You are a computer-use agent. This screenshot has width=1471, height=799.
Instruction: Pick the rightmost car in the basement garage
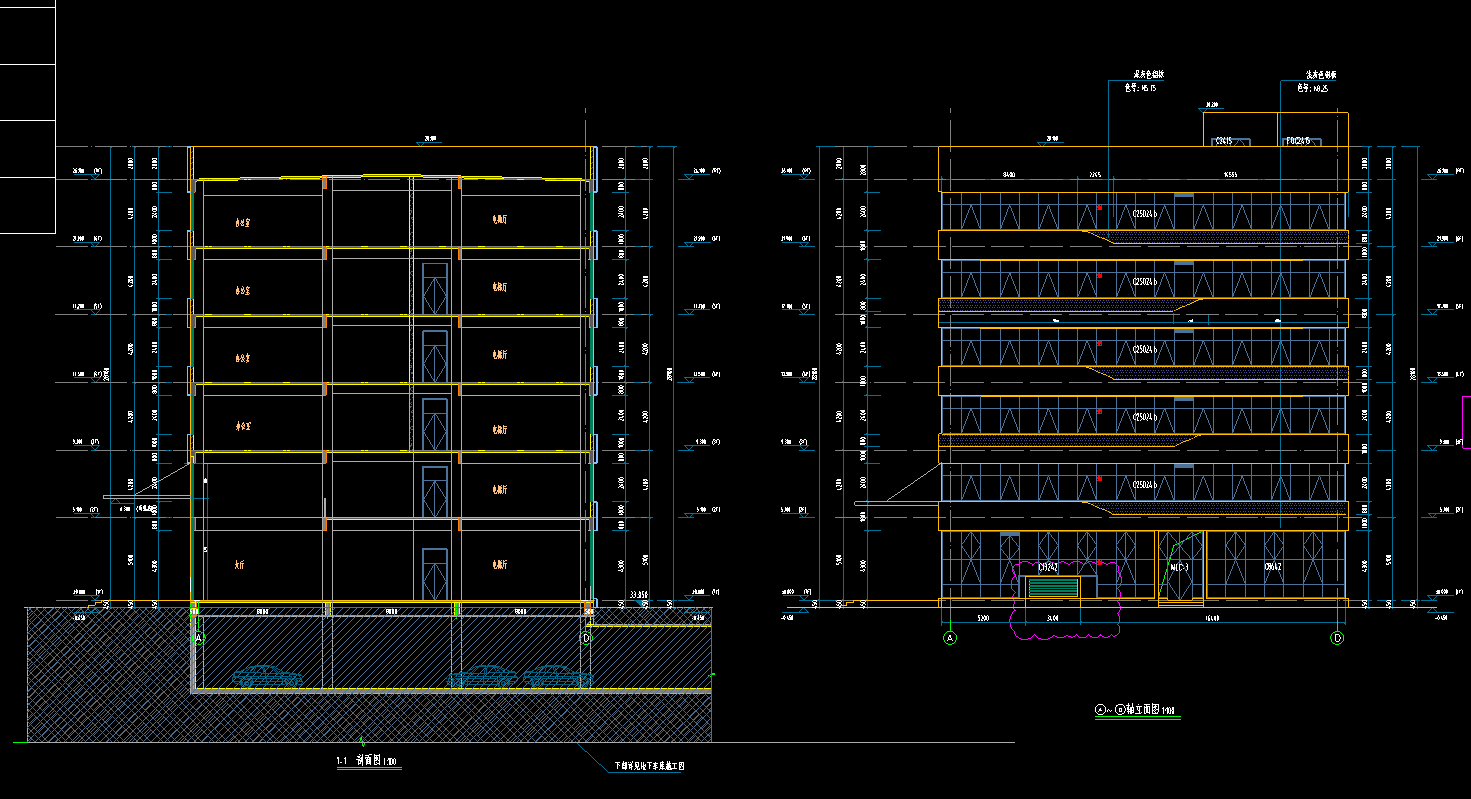click(x=557, y=677)
